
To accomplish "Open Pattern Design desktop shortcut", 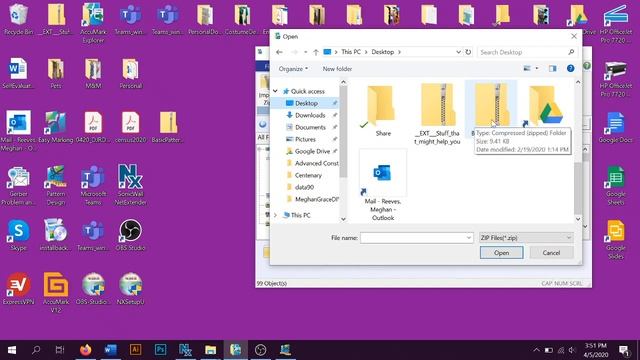I will 56,186.
